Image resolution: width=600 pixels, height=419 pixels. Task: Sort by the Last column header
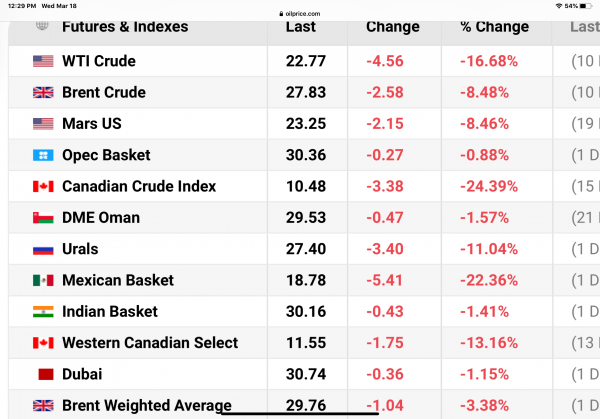click(x=301, y=27)
